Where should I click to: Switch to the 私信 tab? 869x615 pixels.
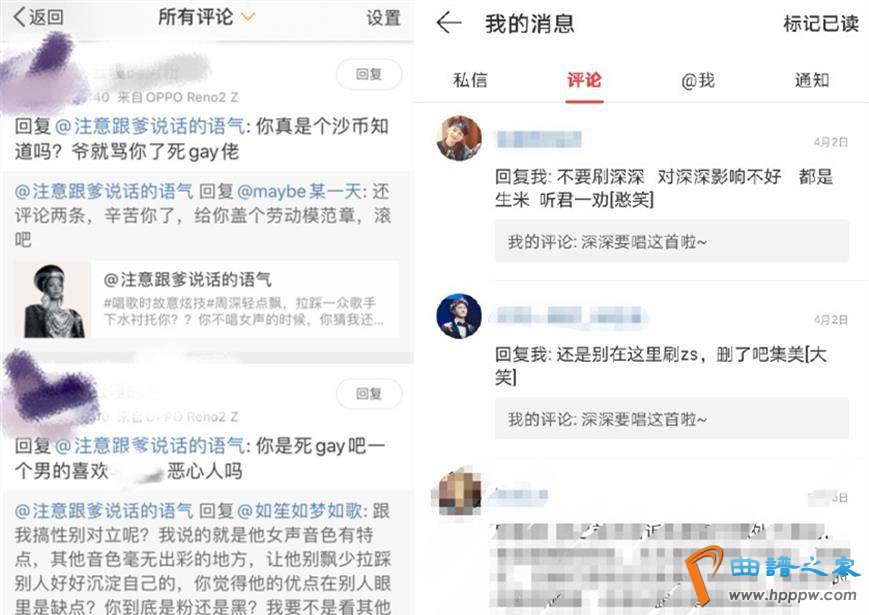point(470,80)
